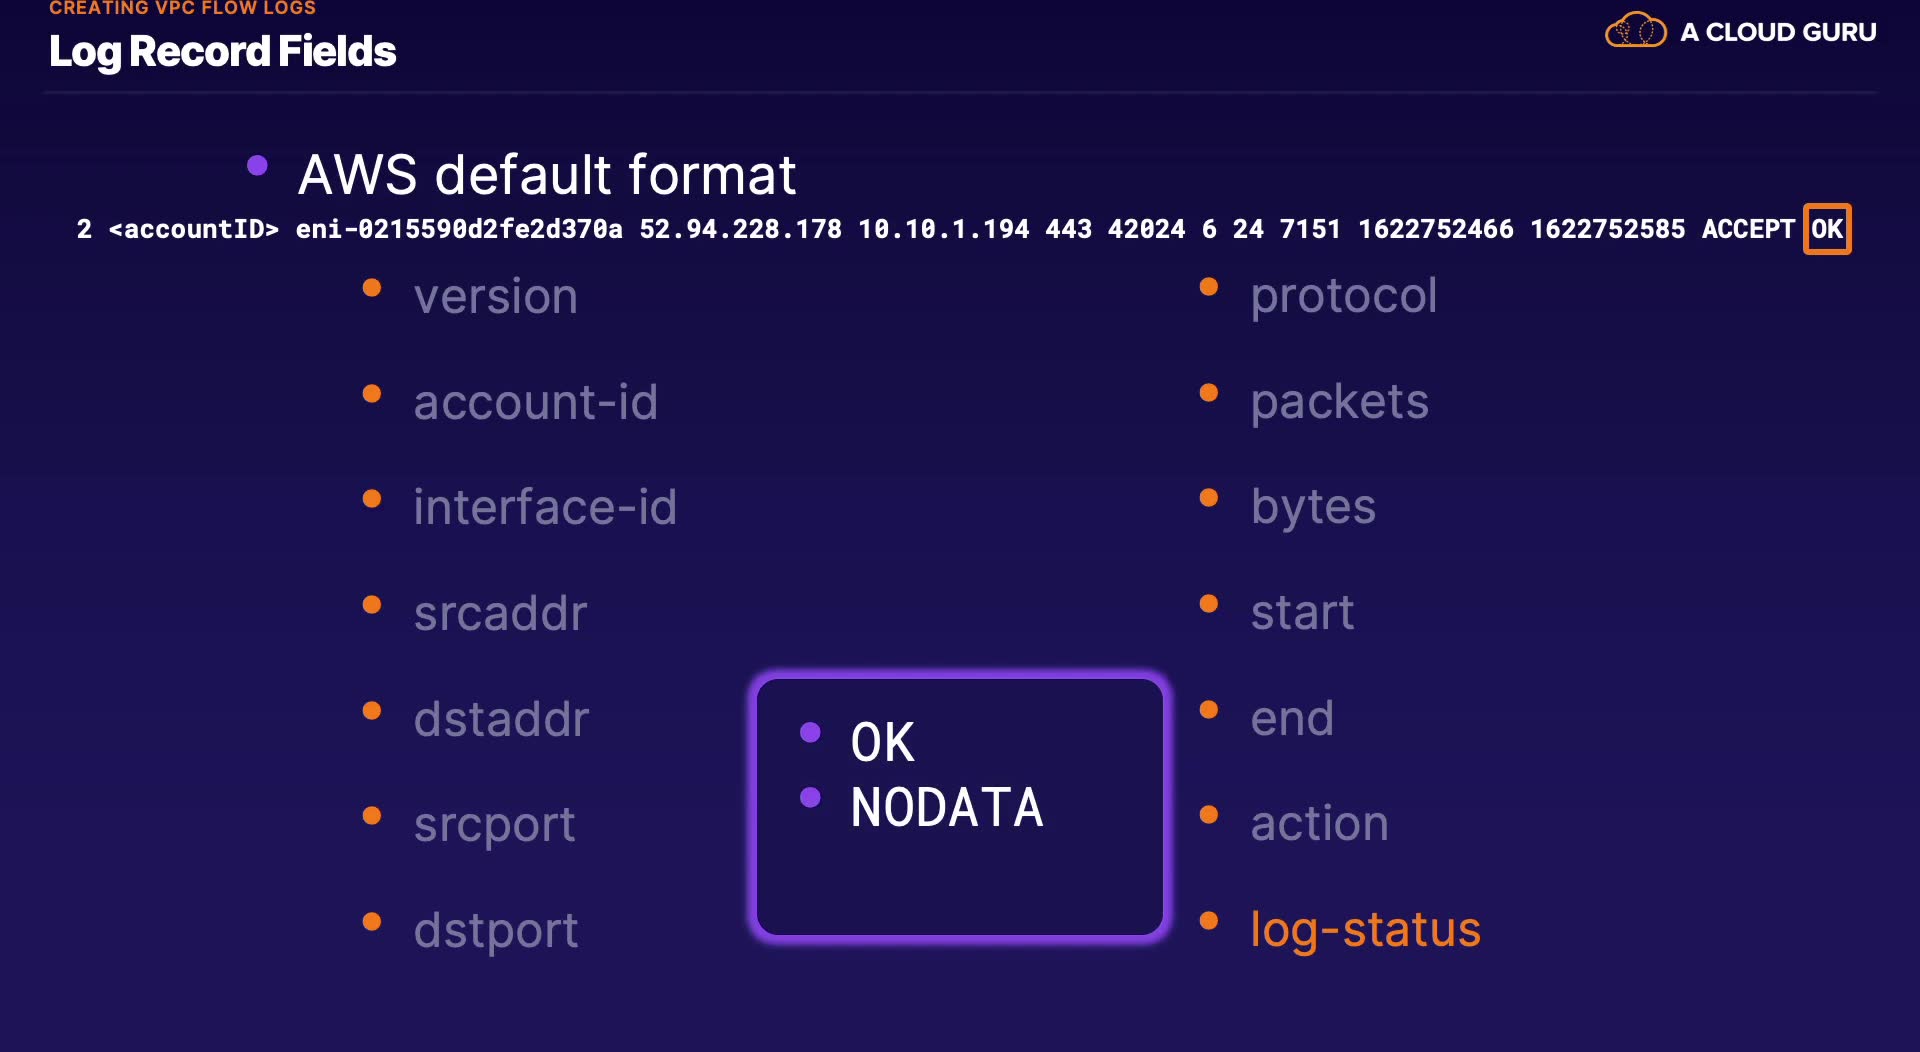The image size is (1920, 1052).
Task: Click the OK entry in the purple box
Action: tap(882, 742)
